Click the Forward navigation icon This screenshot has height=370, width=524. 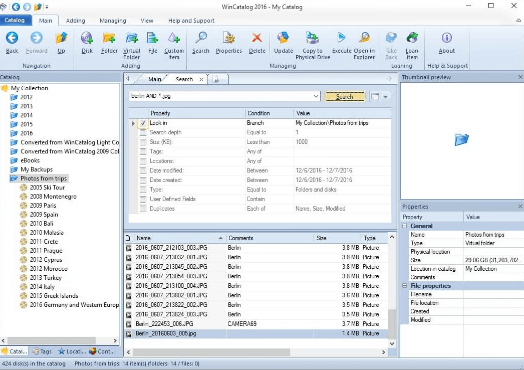click(x=36, y=42)
